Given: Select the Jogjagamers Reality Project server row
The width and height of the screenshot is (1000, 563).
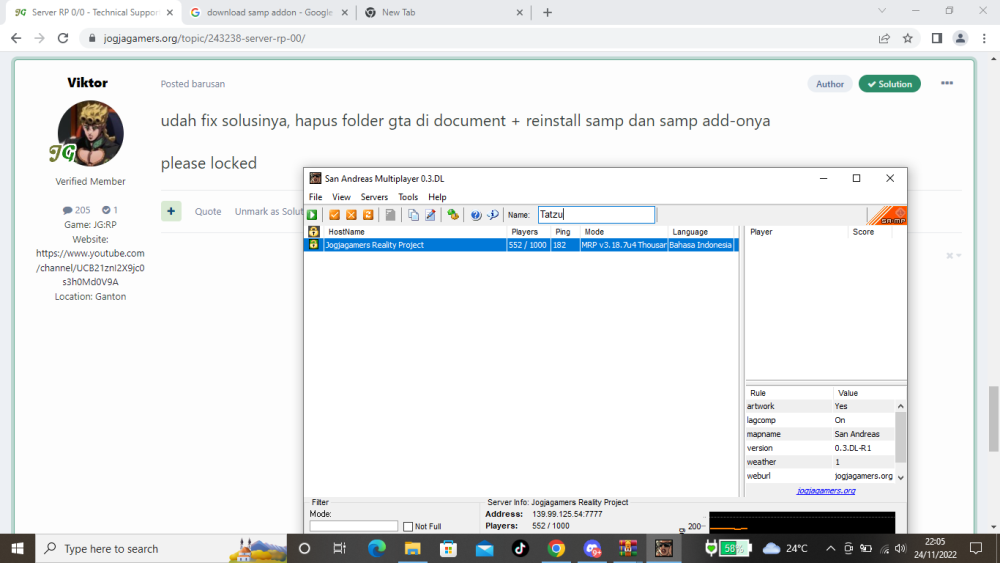Looking at the screenshot, I should point(521,245).
